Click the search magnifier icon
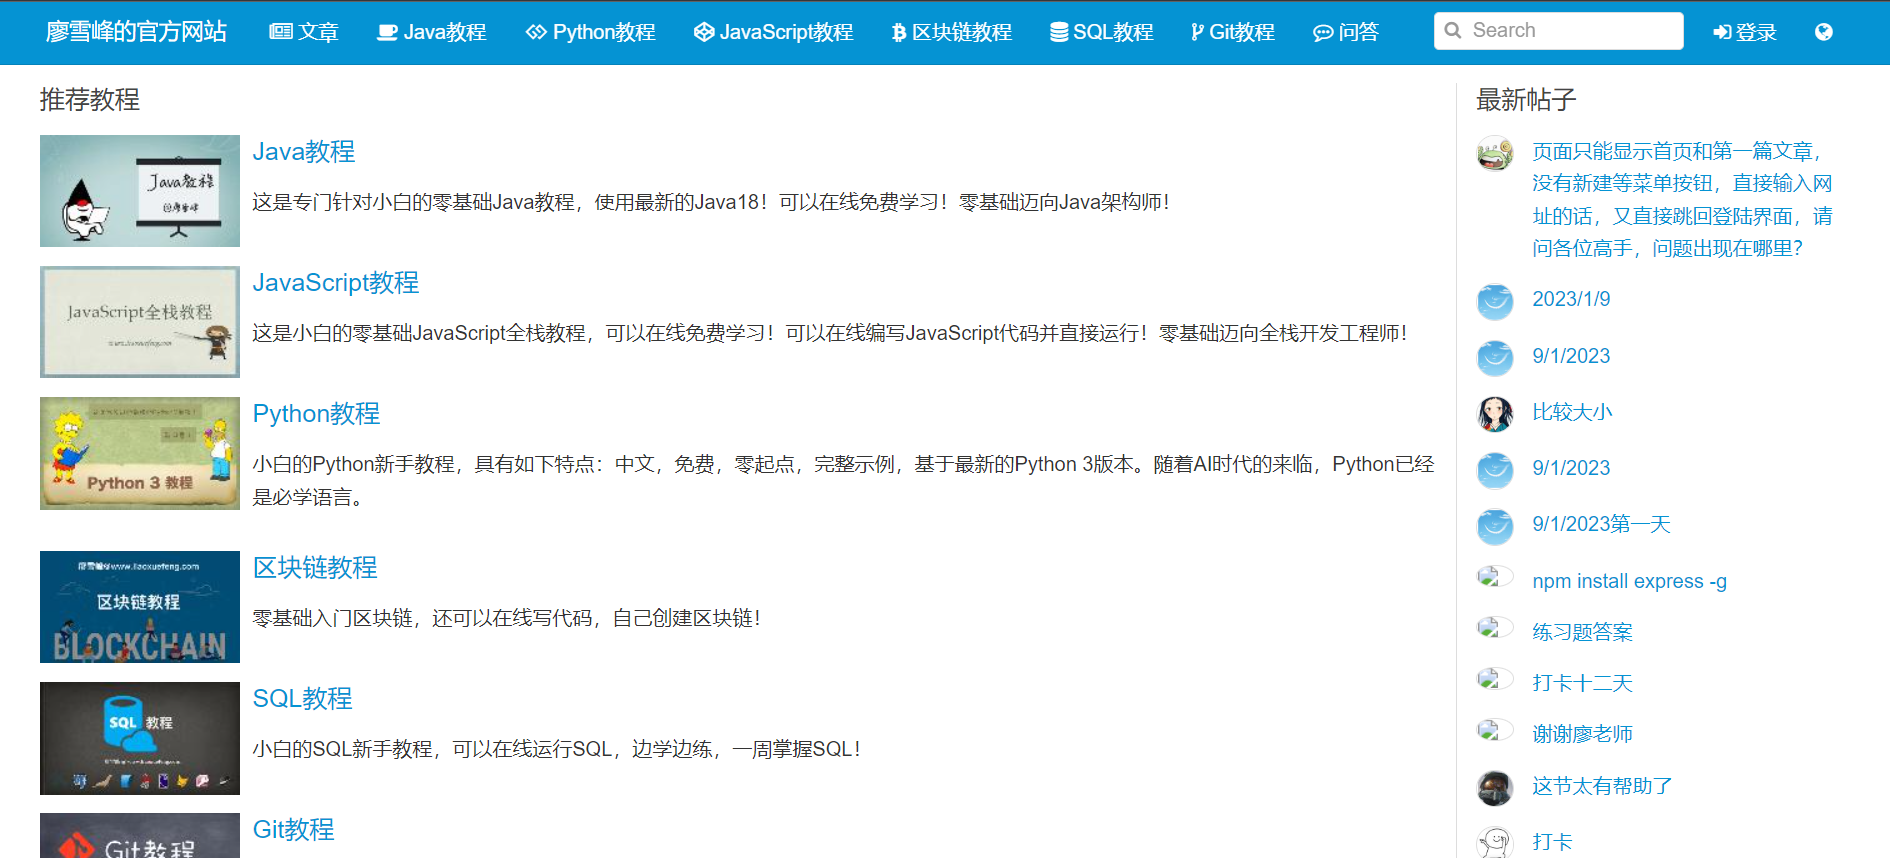Image resolution: width=1890 pixels, height=858 pixels. point(1453,31)
